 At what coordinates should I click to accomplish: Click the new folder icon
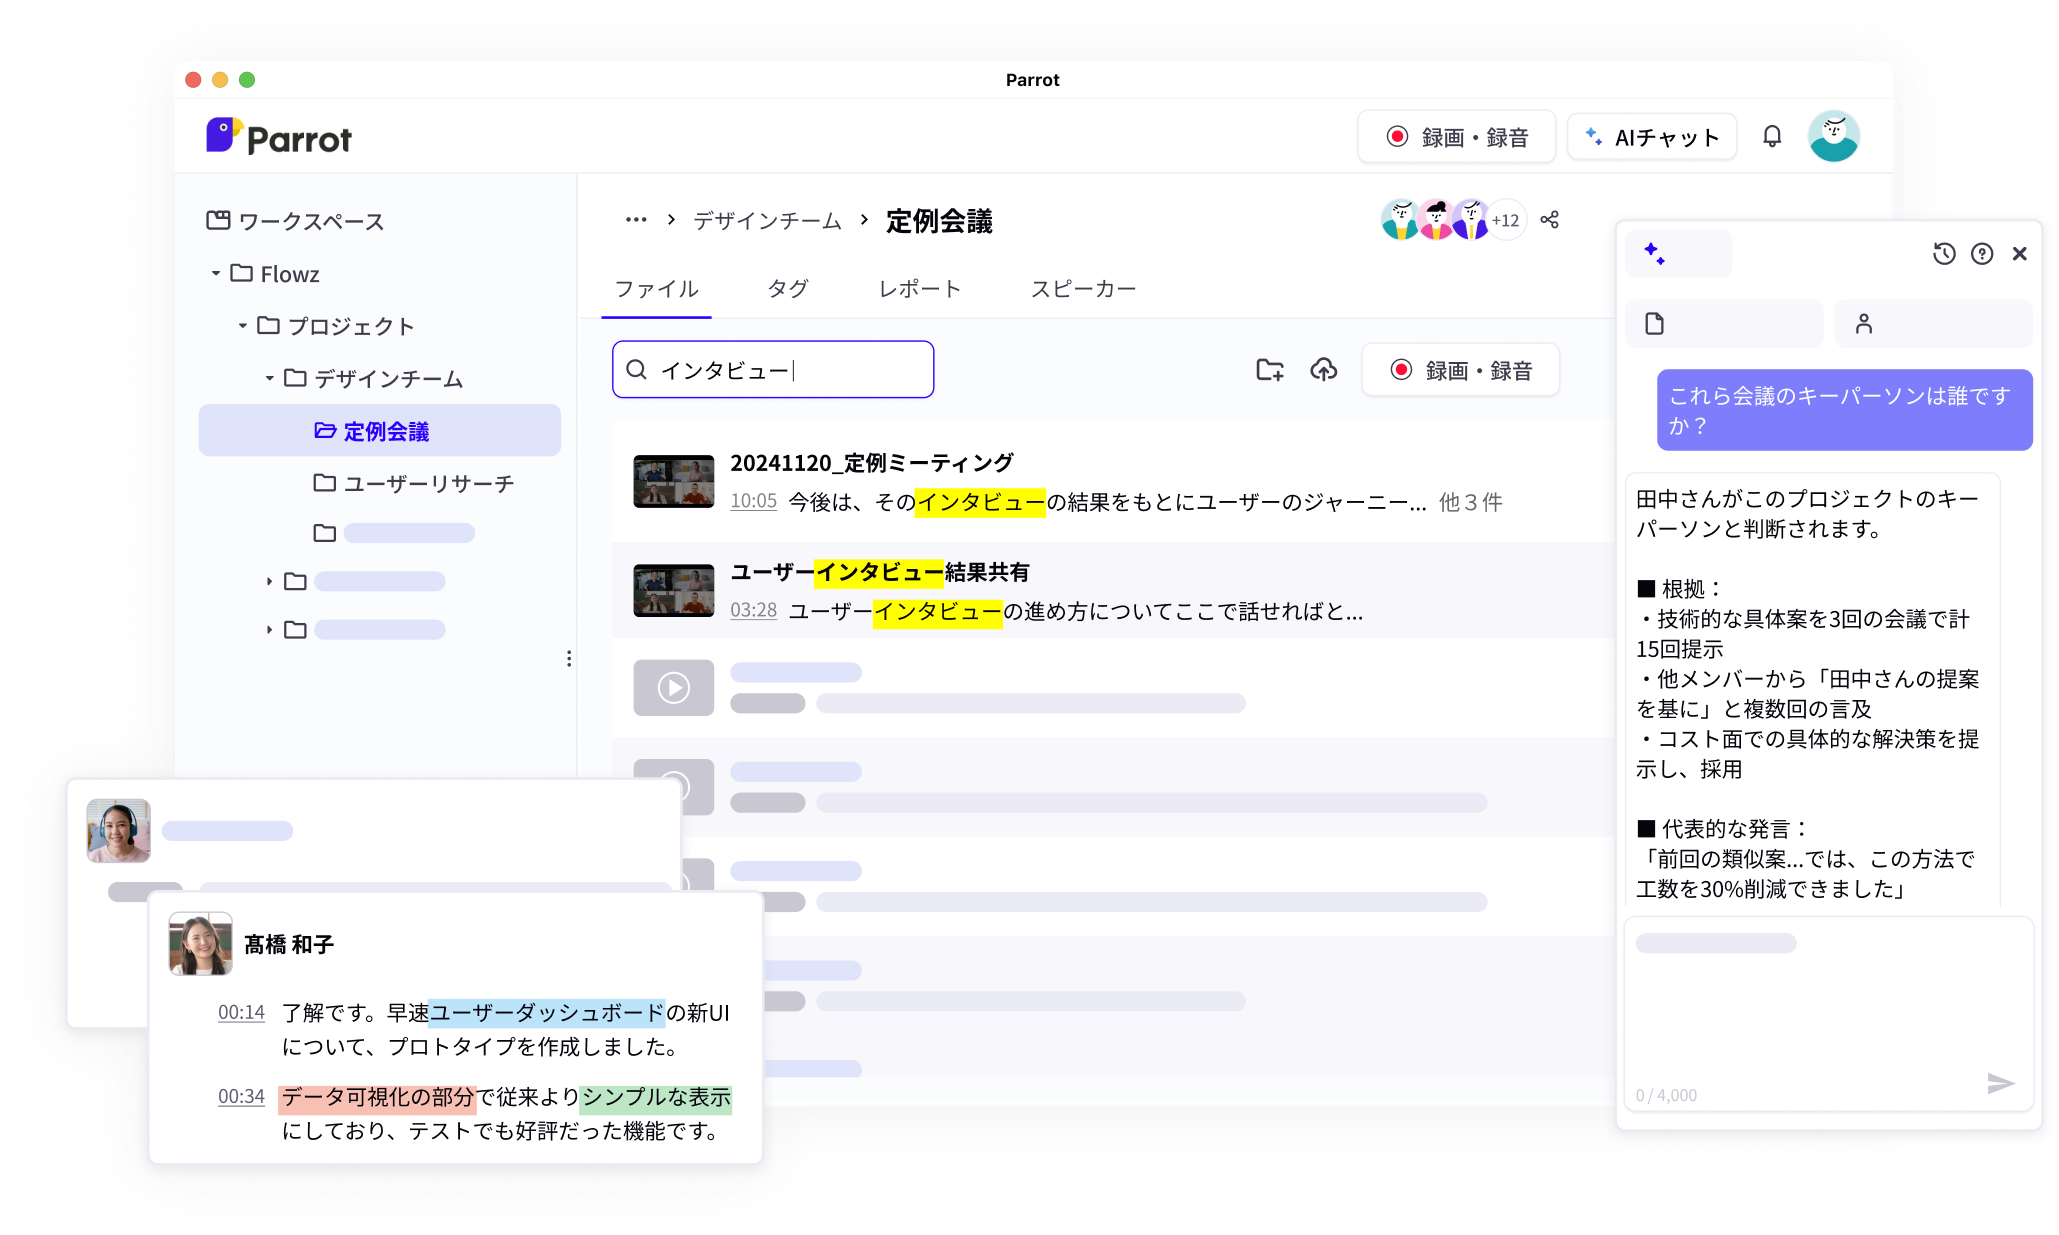click(1269, 370)
